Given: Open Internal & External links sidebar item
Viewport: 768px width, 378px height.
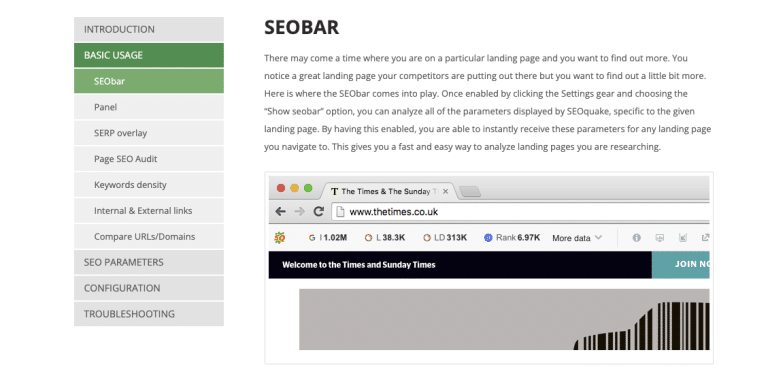Looking at the screenshot, I should pyautogui.click(x=149, y=211).
